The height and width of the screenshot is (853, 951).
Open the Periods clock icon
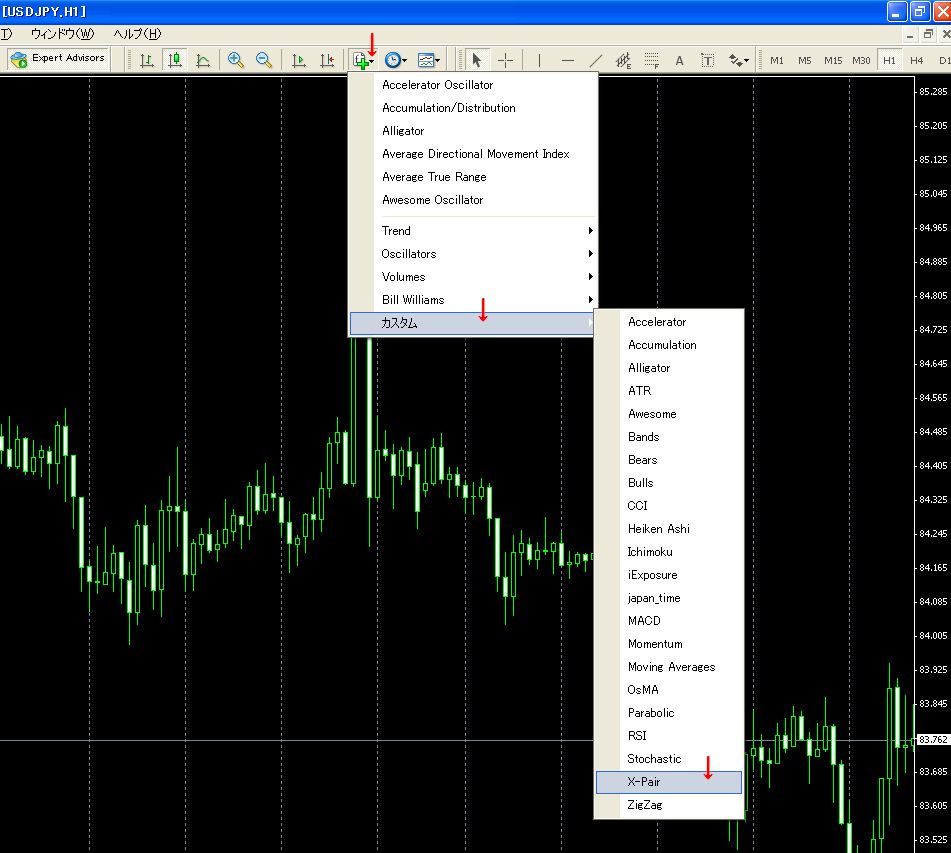point(392,60)
